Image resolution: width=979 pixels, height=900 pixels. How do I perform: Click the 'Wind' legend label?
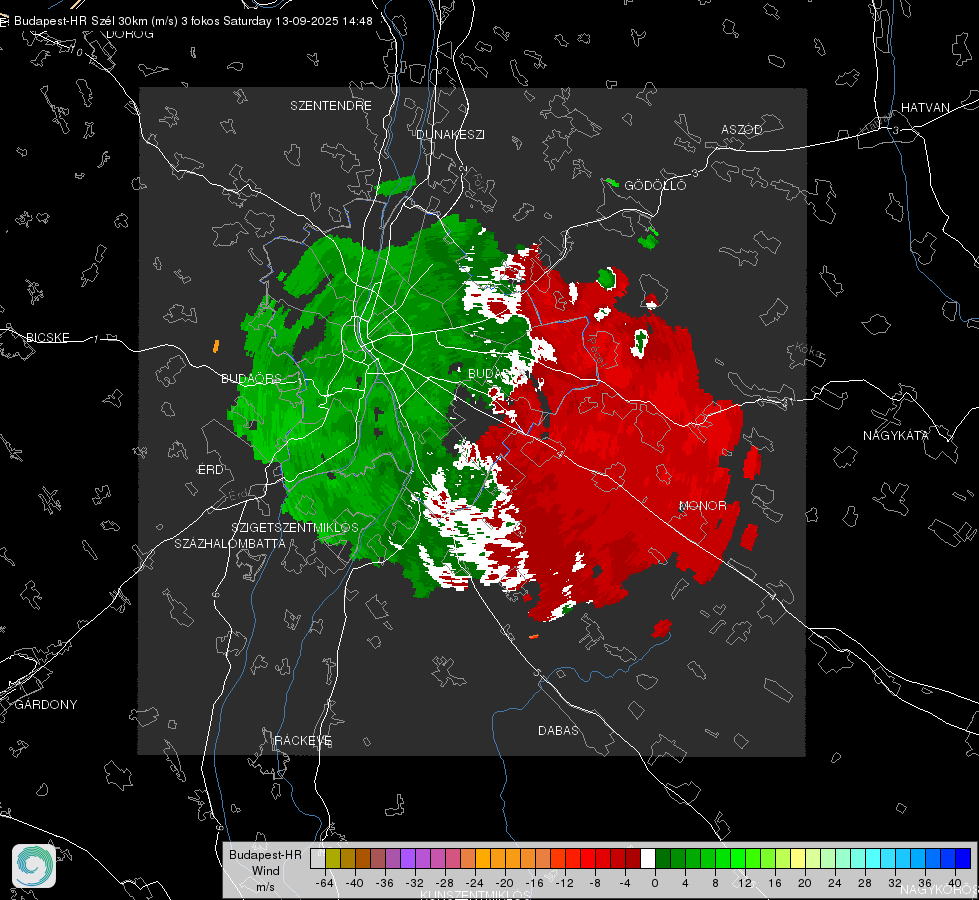[265, 870]
